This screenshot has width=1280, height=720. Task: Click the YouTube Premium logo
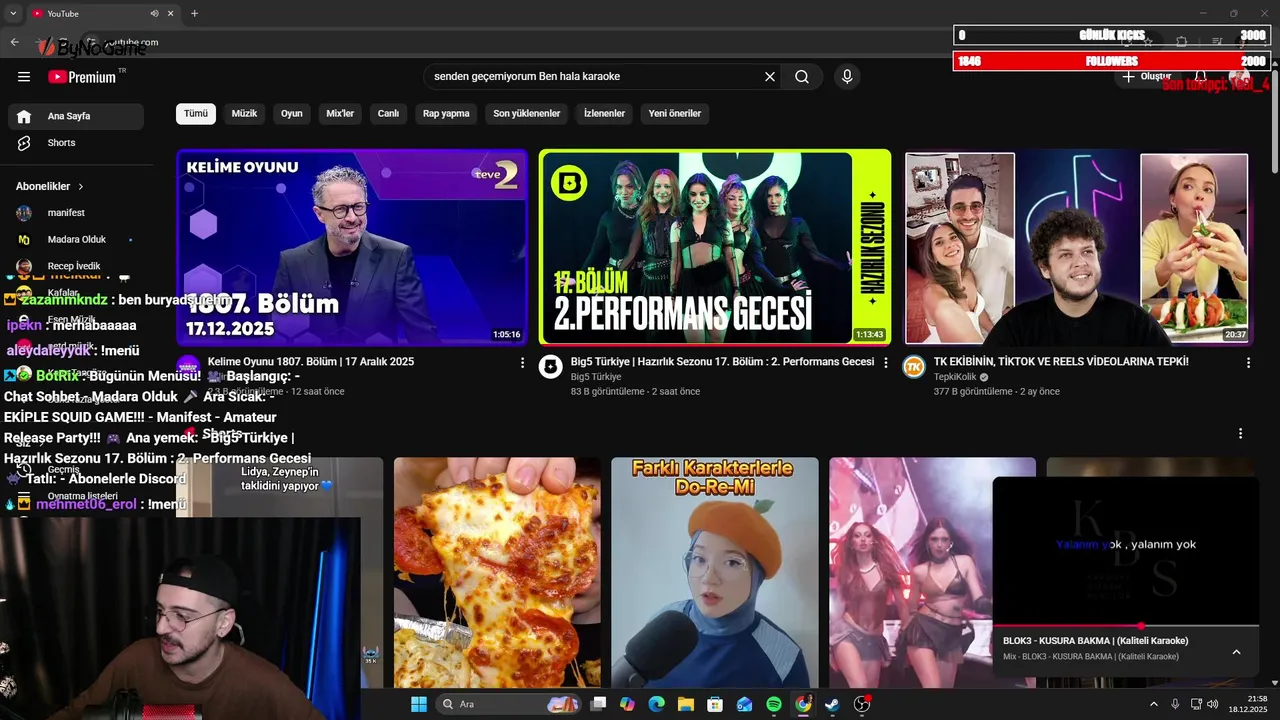(x=82, y=77)
